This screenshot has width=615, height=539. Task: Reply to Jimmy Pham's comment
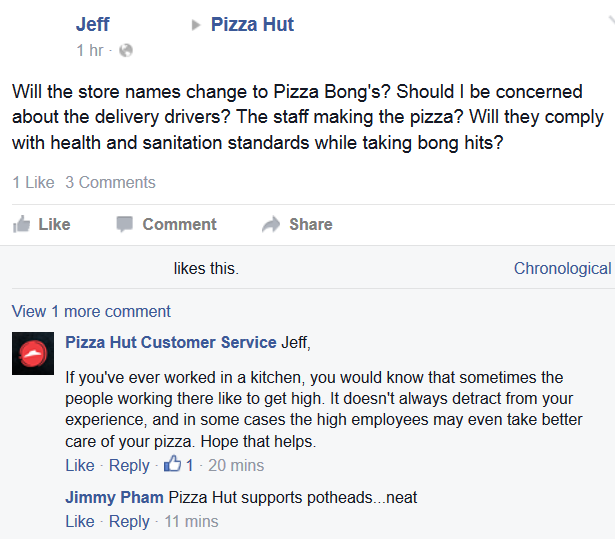(x=129, y=522)
